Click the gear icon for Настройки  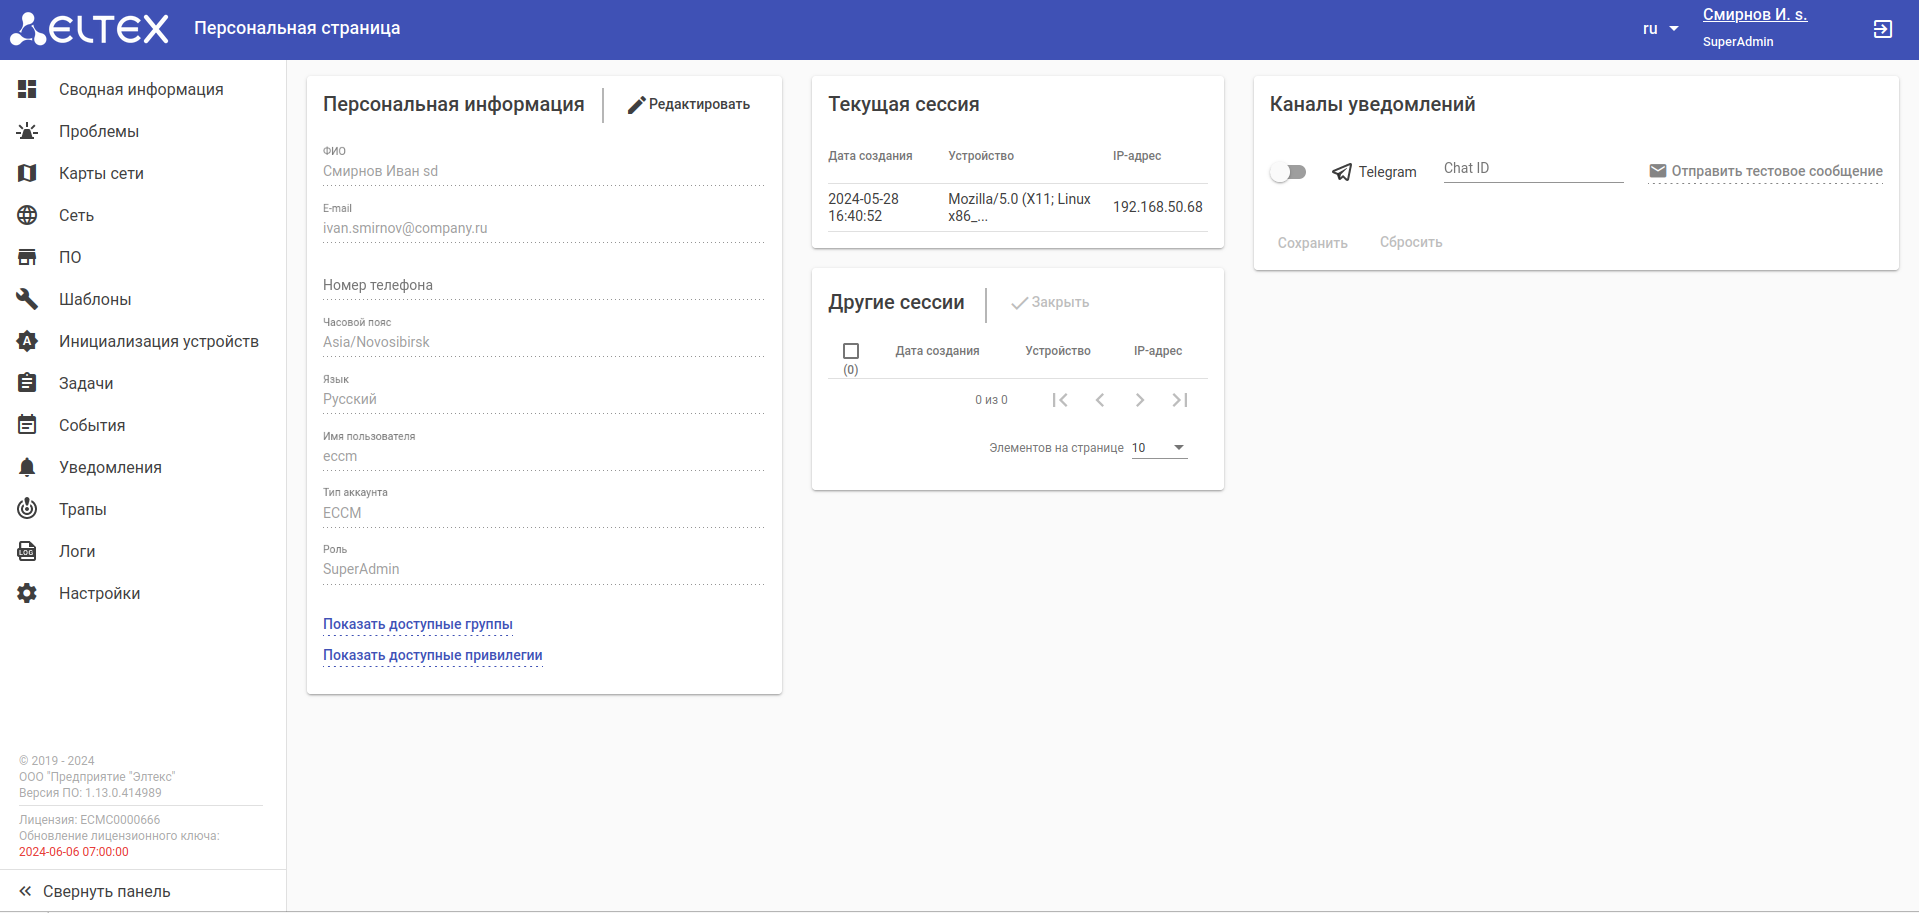click(27, 593)
